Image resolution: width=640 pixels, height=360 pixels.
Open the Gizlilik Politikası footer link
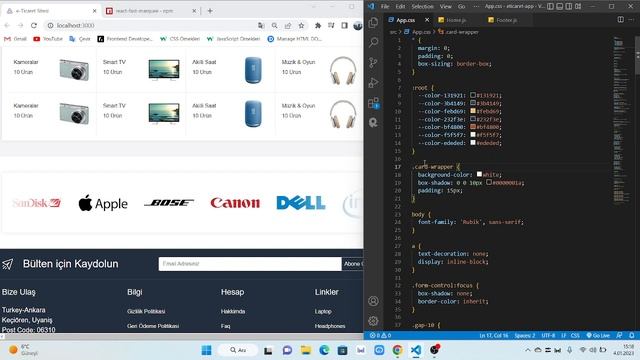click(x=146, y=311)
